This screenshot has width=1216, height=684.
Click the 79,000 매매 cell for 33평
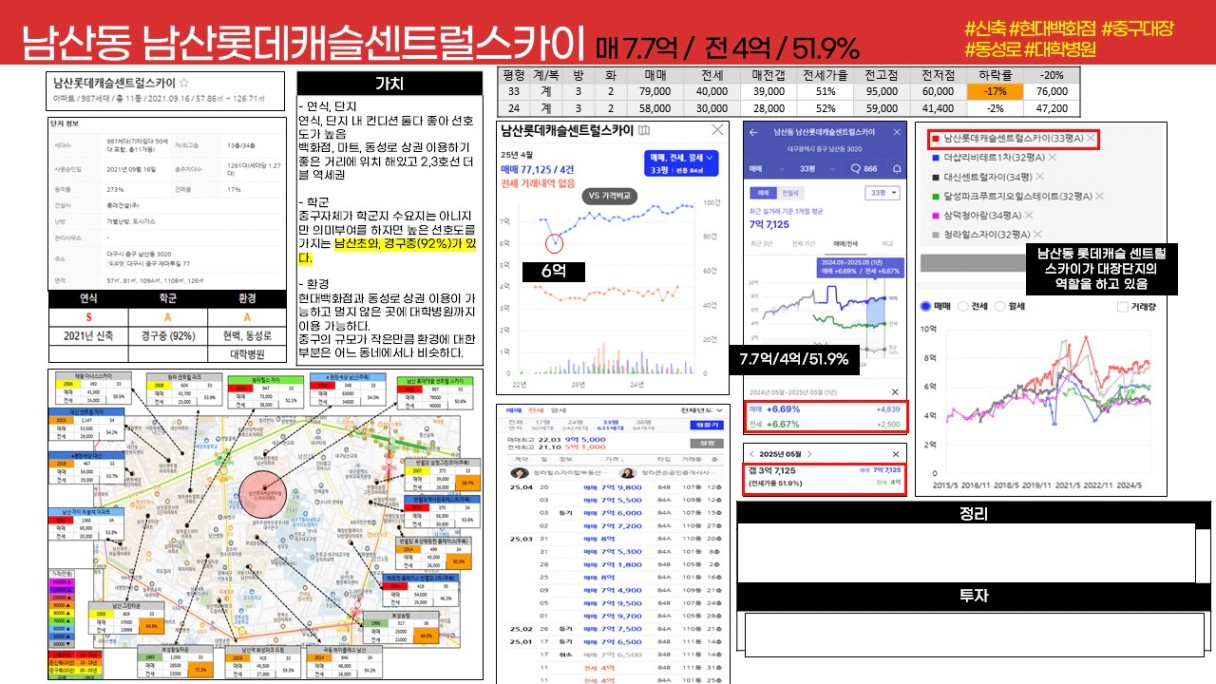tap(656, 91)
